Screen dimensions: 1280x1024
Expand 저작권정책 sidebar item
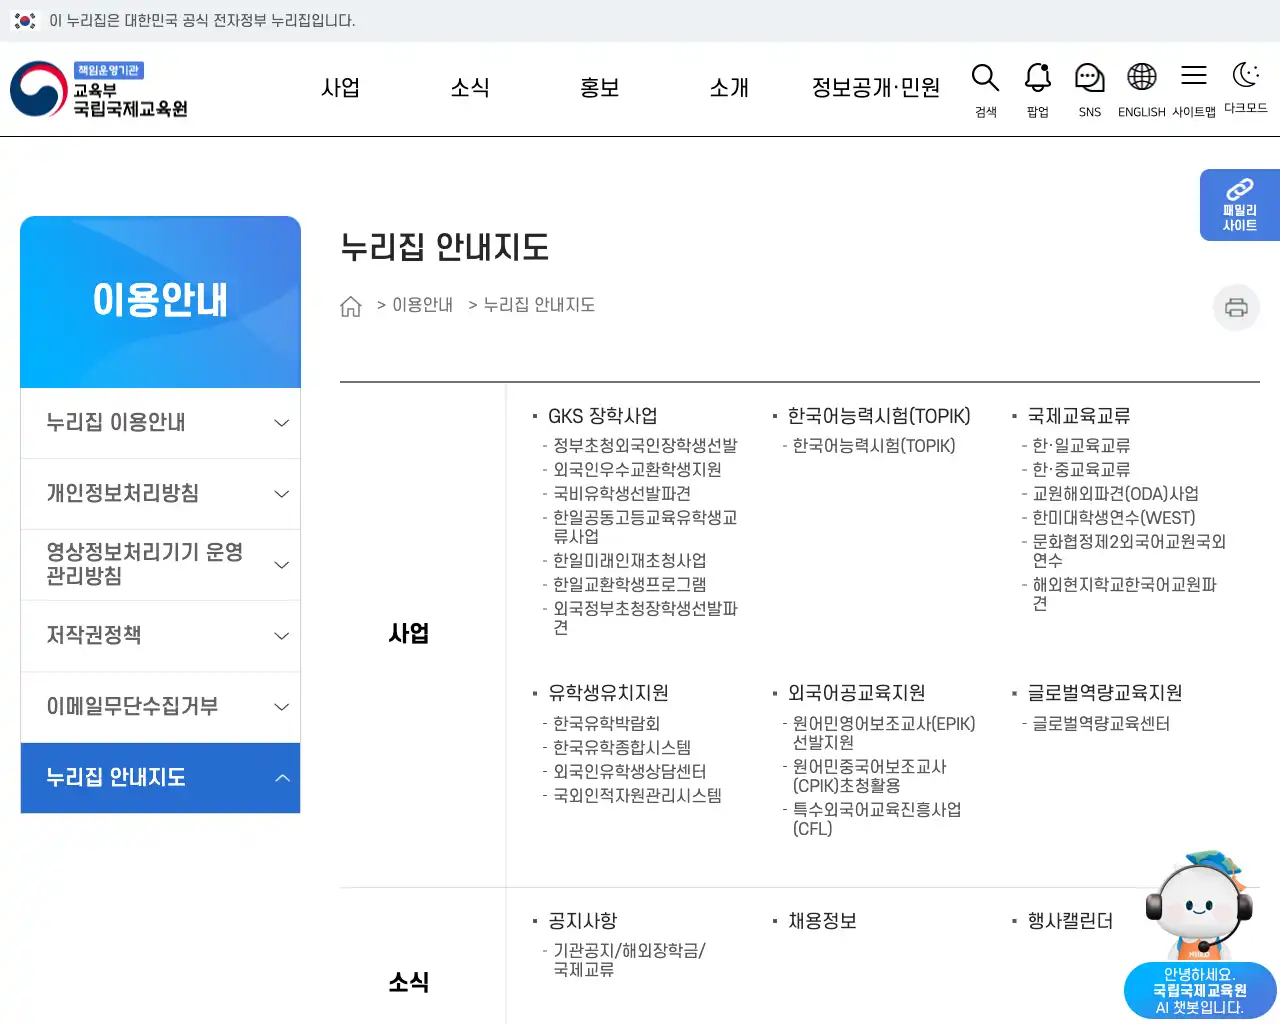(x=160, y=636)
